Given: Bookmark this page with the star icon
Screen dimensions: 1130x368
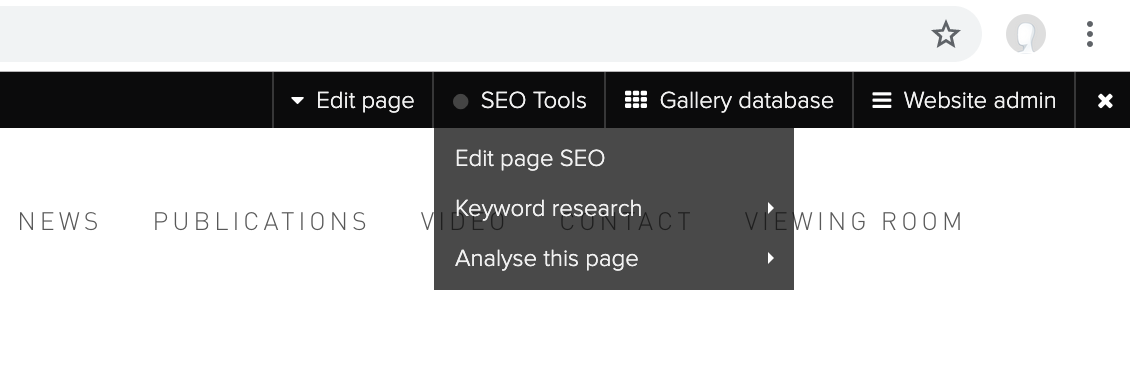Looking at the screenshot, I should (946, 34).
